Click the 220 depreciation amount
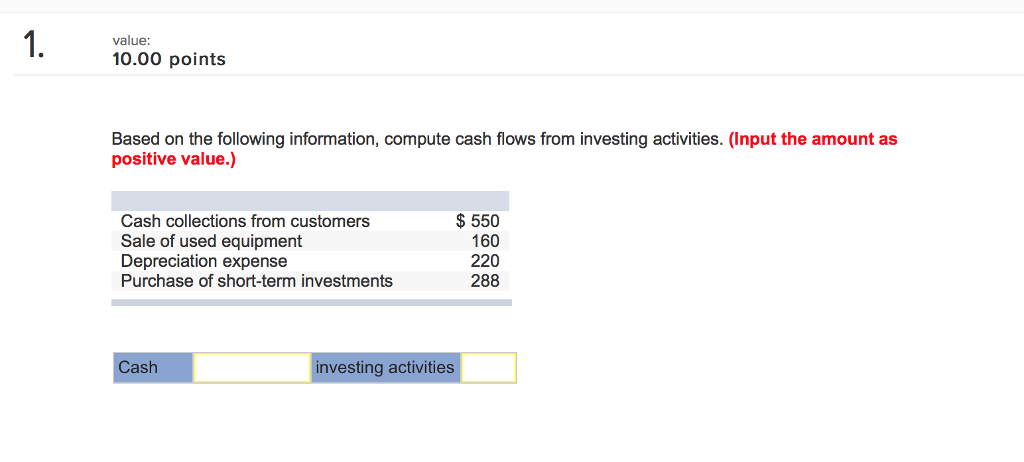Screen dimensions: 1024x462 (485, 261)
